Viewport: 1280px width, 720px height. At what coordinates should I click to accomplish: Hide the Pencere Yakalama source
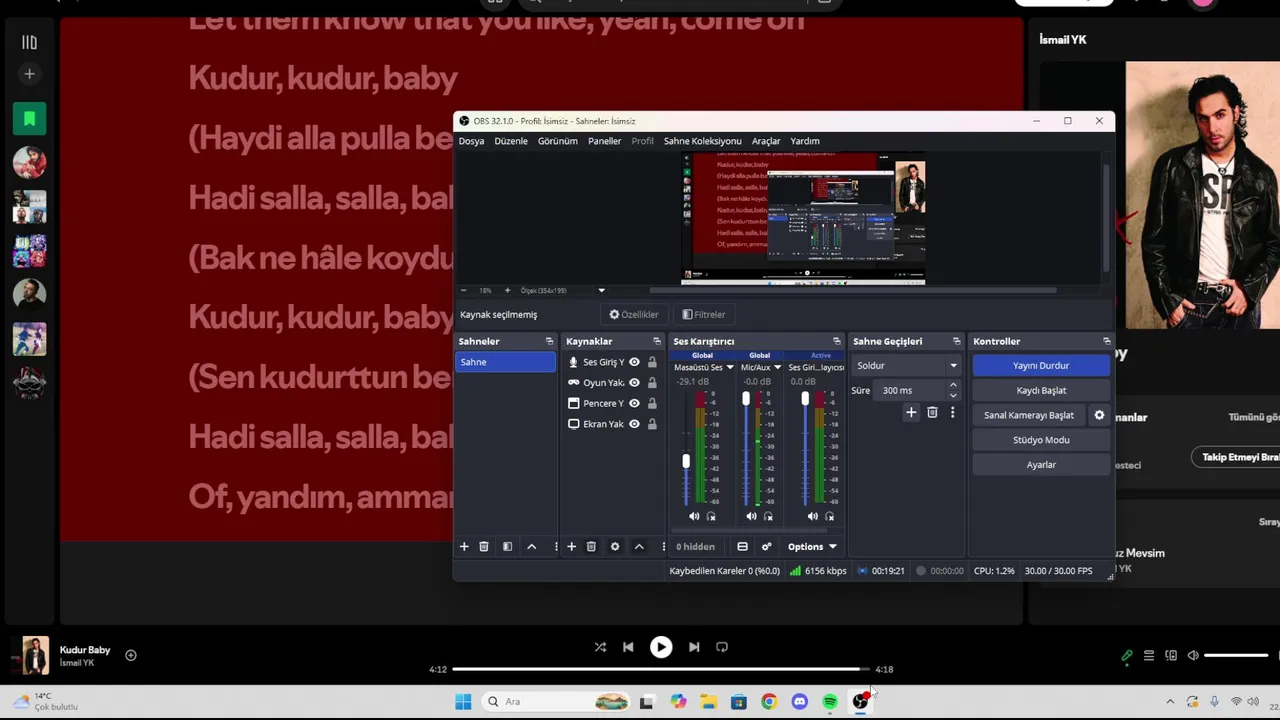634,403
